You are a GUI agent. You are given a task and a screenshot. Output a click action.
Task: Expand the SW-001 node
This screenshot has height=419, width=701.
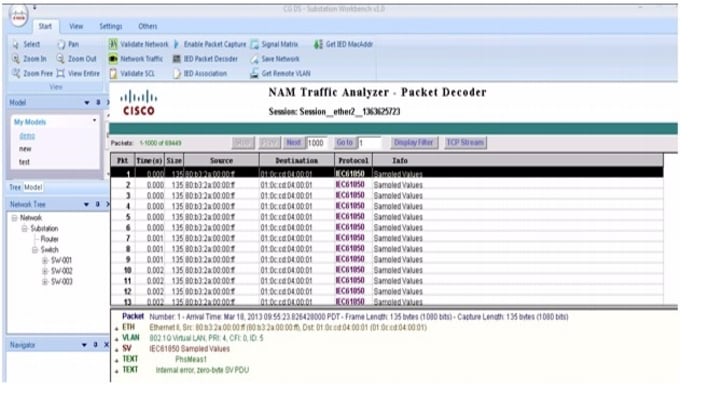[45, 261]
